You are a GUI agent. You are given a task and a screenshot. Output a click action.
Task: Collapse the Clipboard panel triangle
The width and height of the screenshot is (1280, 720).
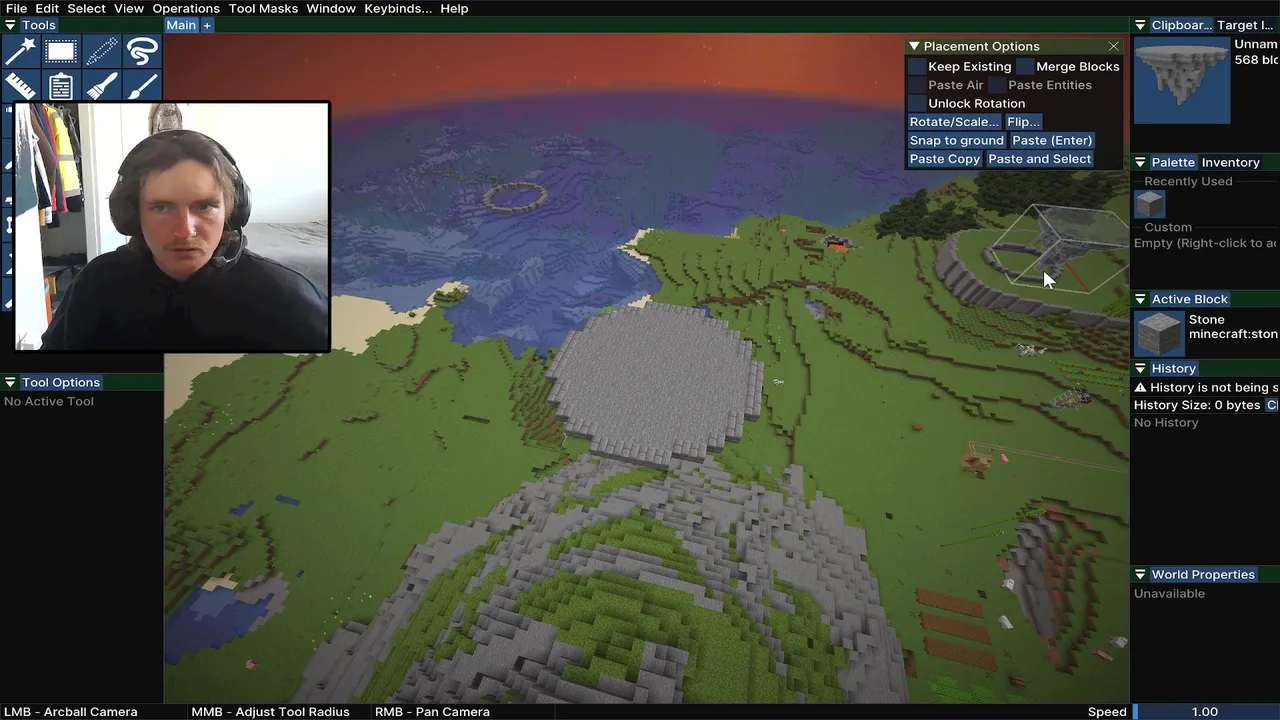(x=1140, y=25)
